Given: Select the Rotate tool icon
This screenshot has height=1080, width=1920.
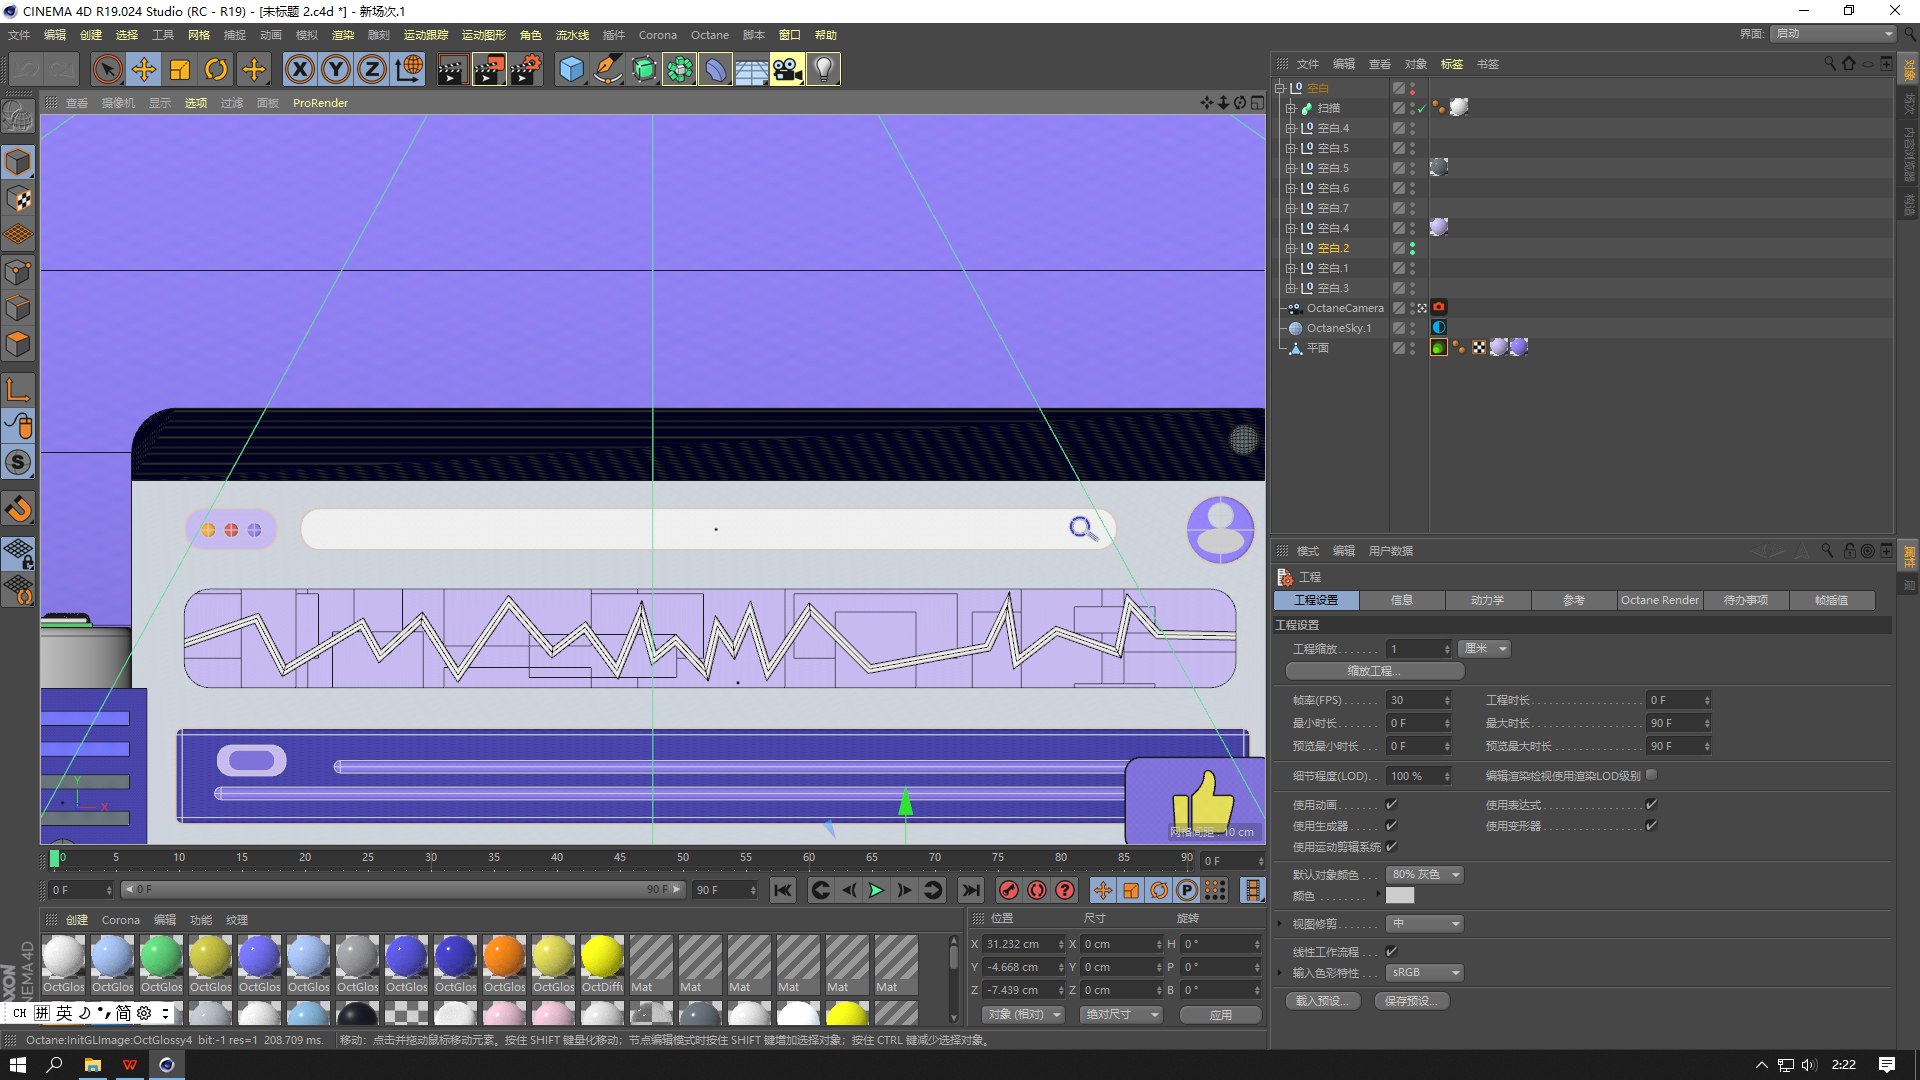Looking at the screenshot, I should tap(216, 70).
